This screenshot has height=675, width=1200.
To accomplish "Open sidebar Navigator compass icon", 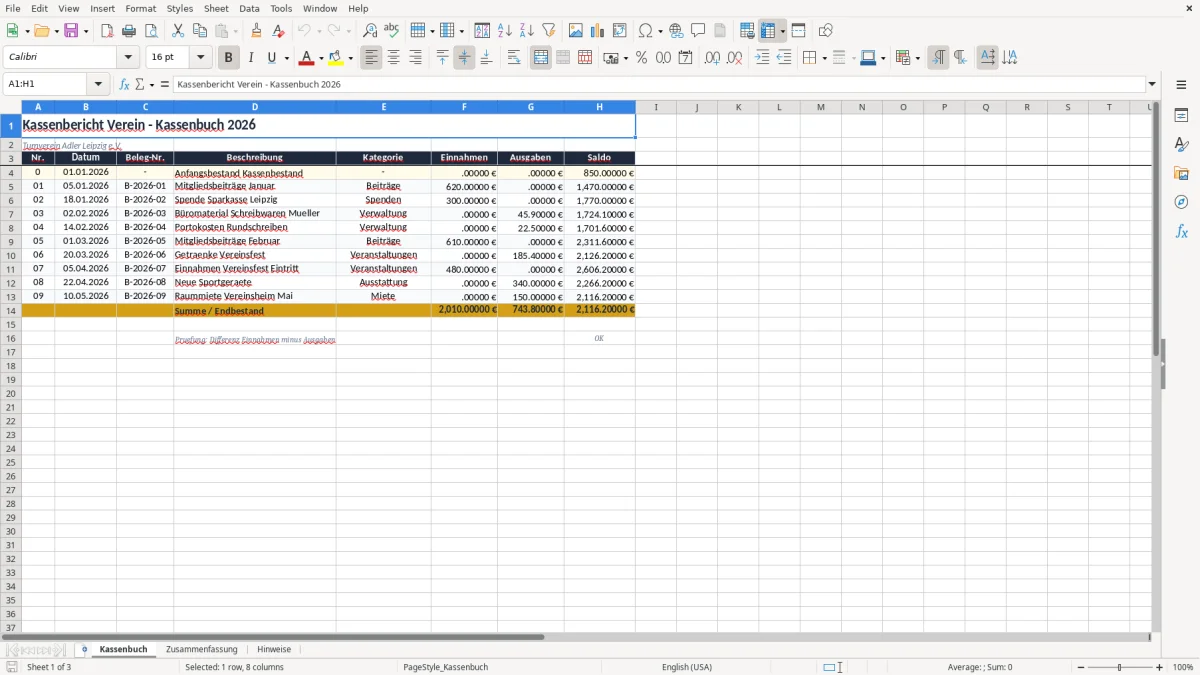I will (1181, 203).
